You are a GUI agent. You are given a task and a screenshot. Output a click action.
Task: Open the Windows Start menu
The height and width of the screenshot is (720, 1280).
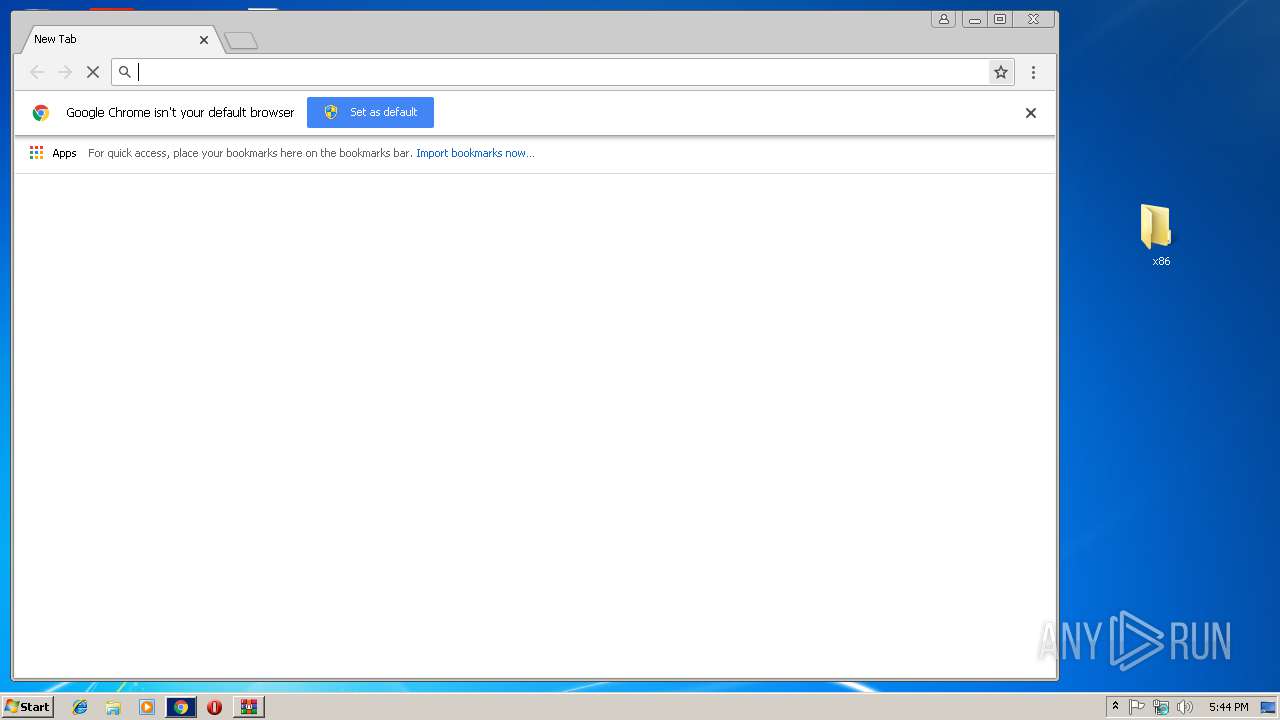(x=27, y=706)
